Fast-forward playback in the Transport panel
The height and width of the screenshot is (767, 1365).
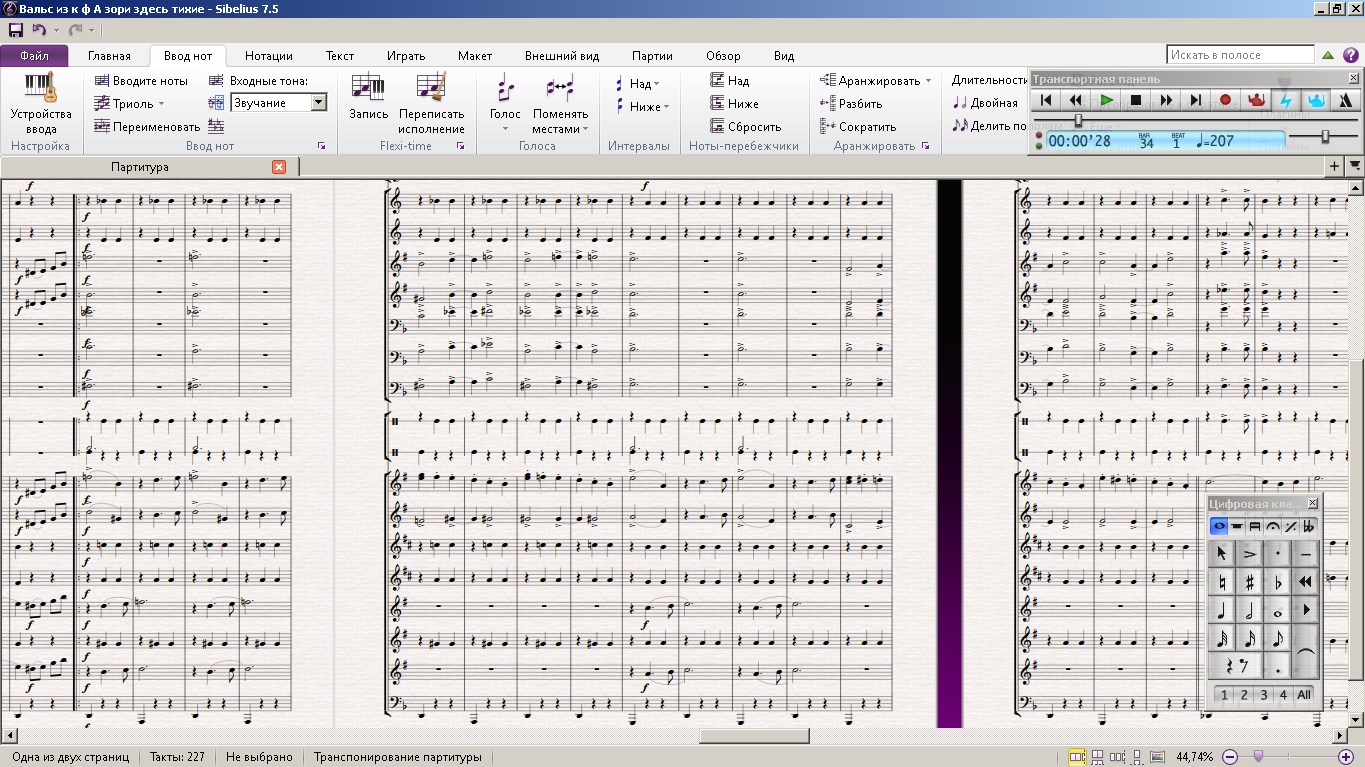(x=1166, y=100)
